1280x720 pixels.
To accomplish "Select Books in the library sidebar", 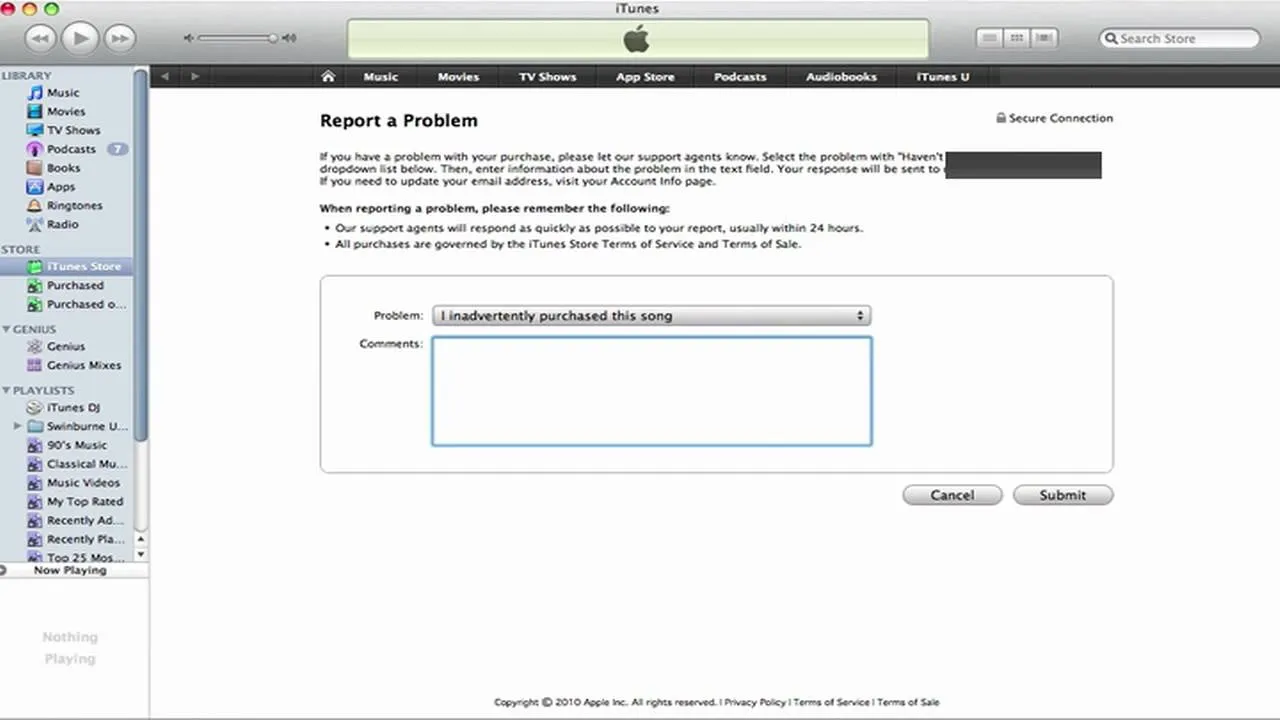I will coord(66,168).
